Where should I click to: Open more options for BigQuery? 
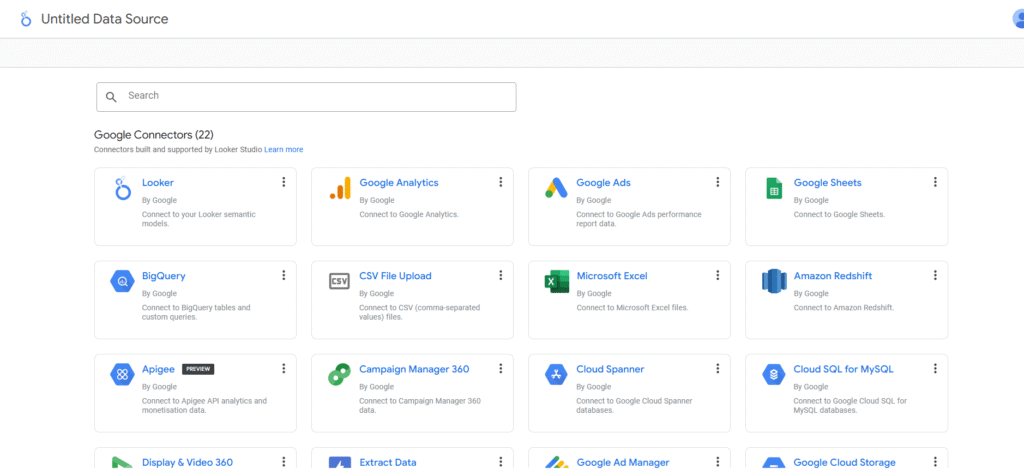pos(283,276)
